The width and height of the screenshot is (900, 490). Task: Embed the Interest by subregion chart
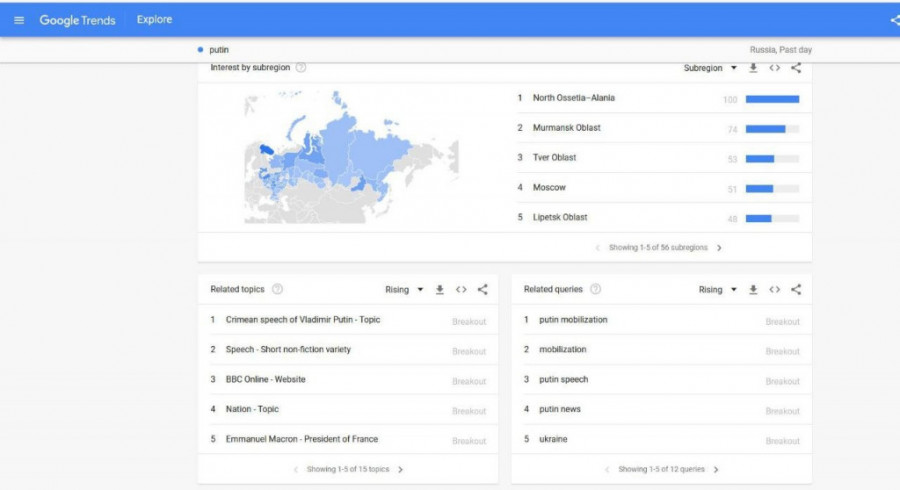point(775,68)
